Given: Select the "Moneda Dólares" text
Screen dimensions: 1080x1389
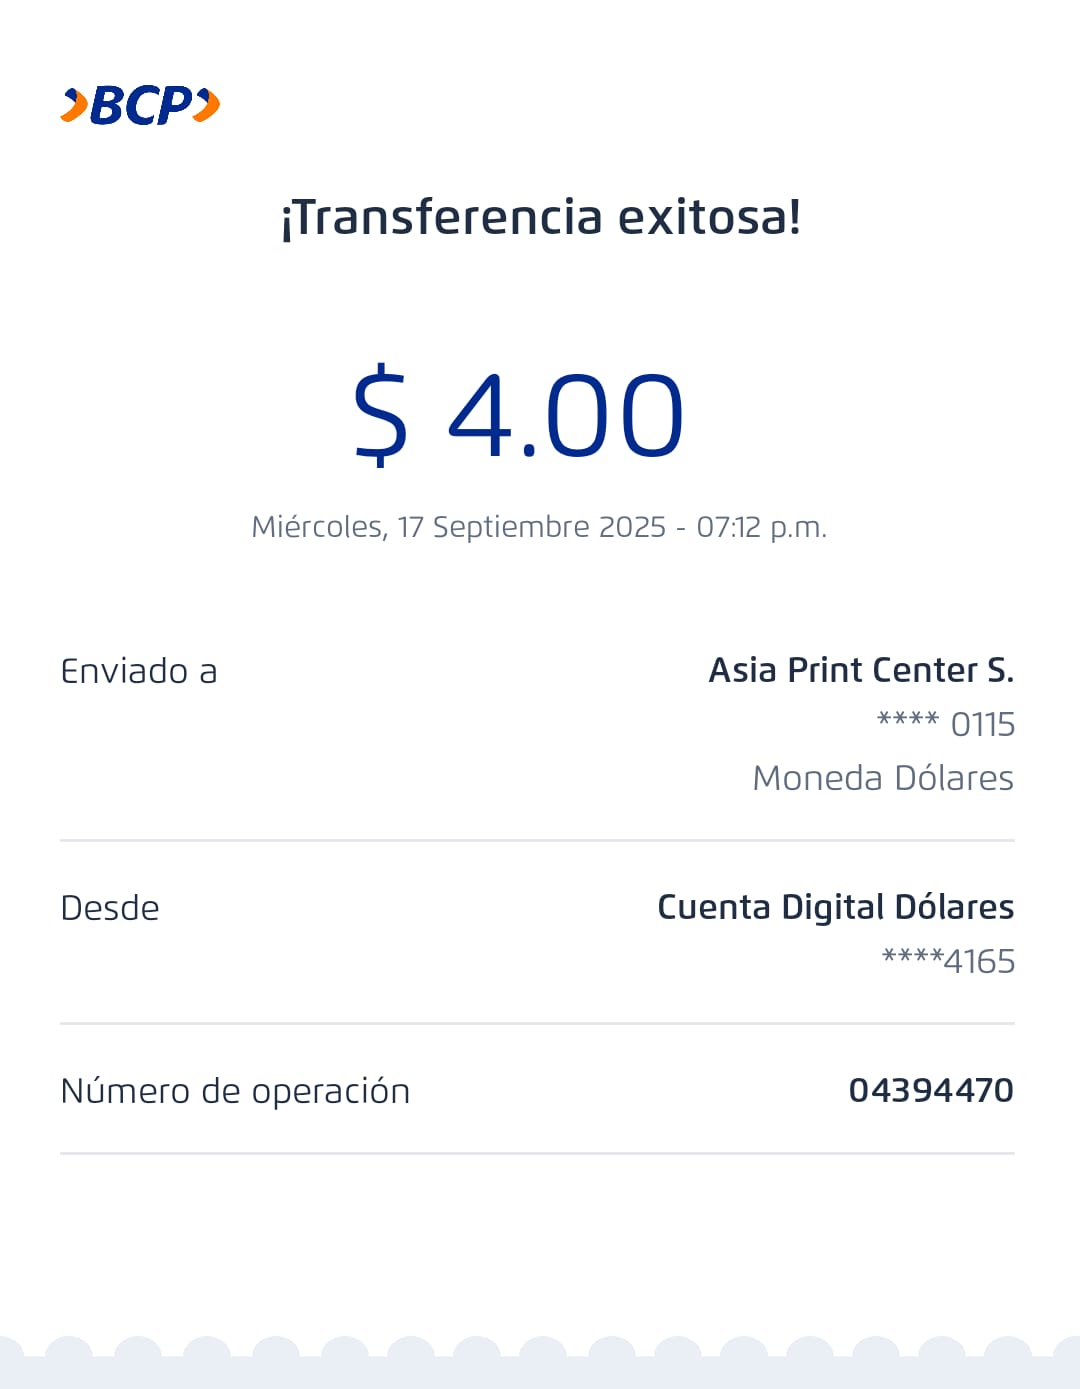Looking at the screenshot, I should pyautogui.click(x=883, y=778).
